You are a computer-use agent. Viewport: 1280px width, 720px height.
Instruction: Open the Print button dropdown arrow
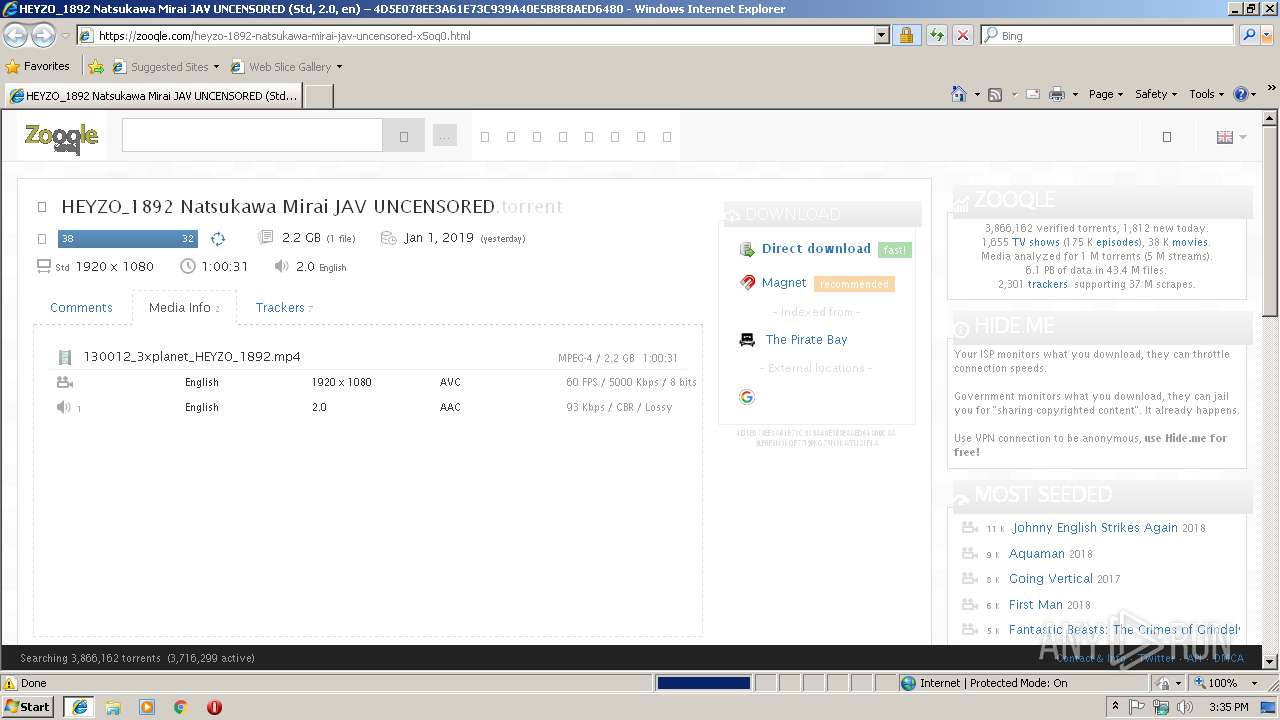pos(1075,94)
